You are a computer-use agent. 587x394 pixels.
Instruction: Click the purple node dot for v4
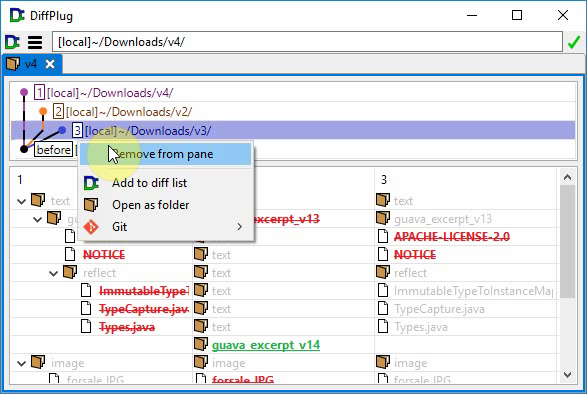24,92
